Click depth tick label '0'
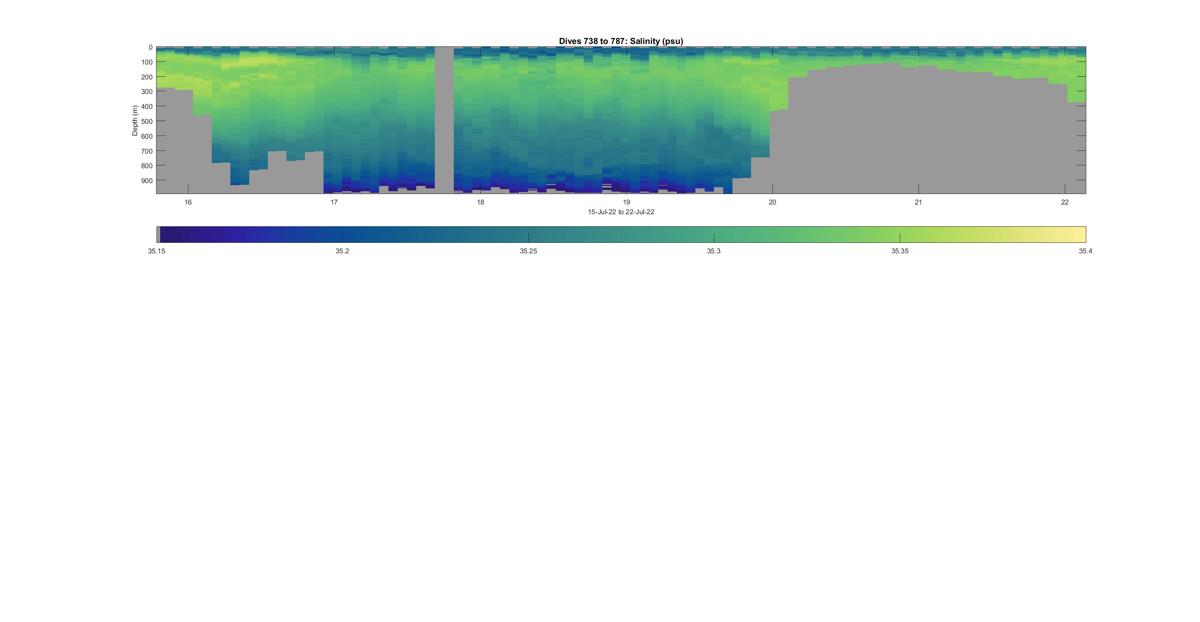 pyautogui.click(x=150, y=47)
